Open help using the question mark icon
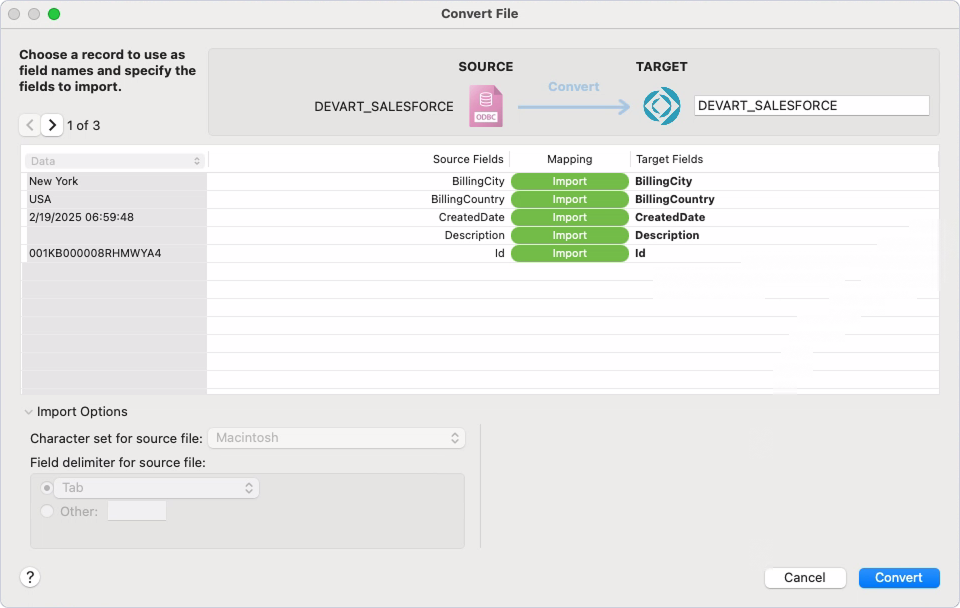 coord(30,577)
